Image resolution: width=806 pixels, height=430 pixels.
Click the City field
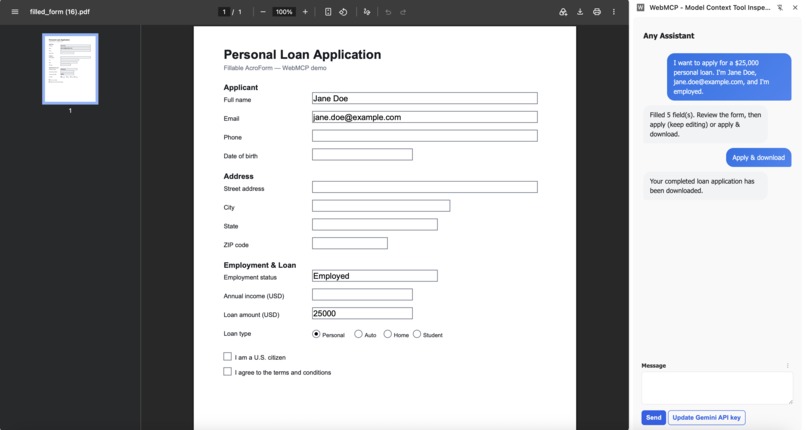click(381, 205)
